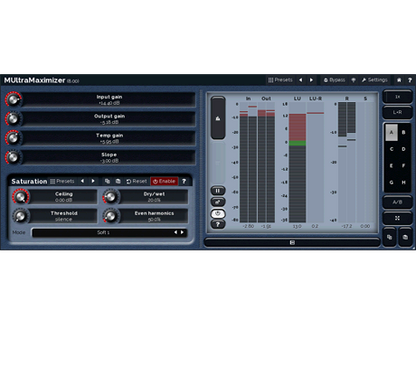Open the main Presets browser in title bar

280,80
